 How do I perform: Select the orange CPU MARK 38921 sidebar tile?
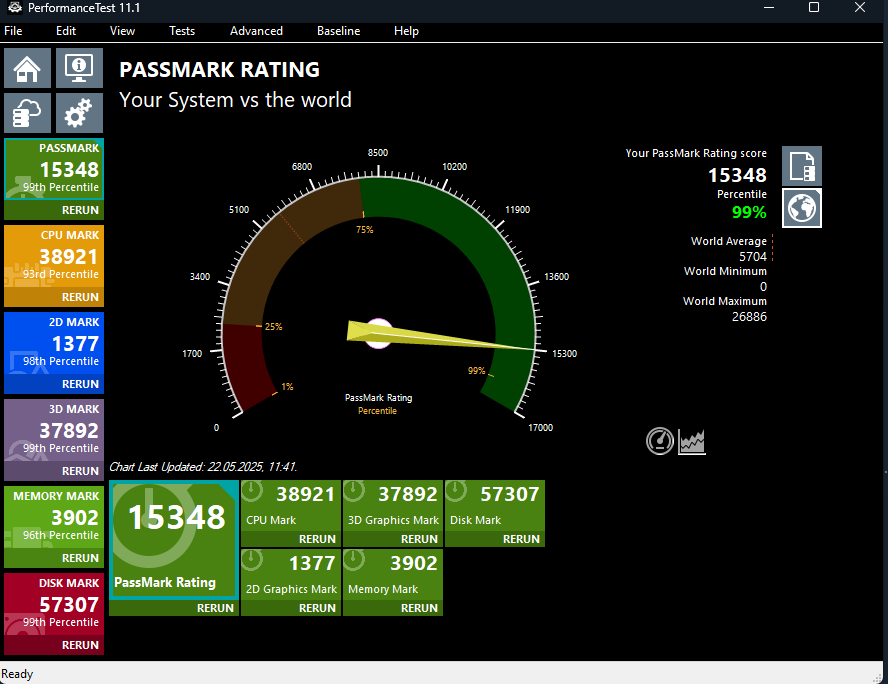(54, 256)
